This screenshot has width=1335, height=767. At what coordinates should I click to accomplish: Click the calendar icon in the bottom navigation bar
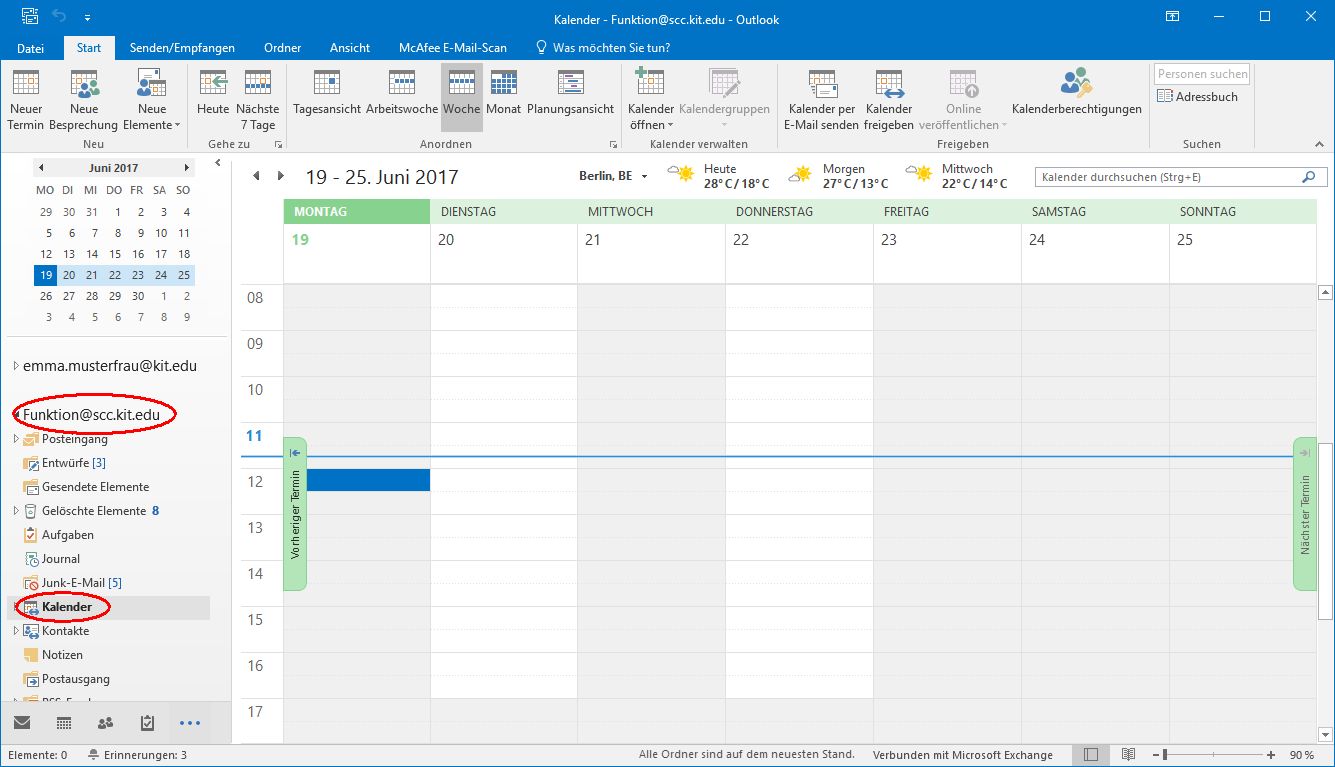64,723
